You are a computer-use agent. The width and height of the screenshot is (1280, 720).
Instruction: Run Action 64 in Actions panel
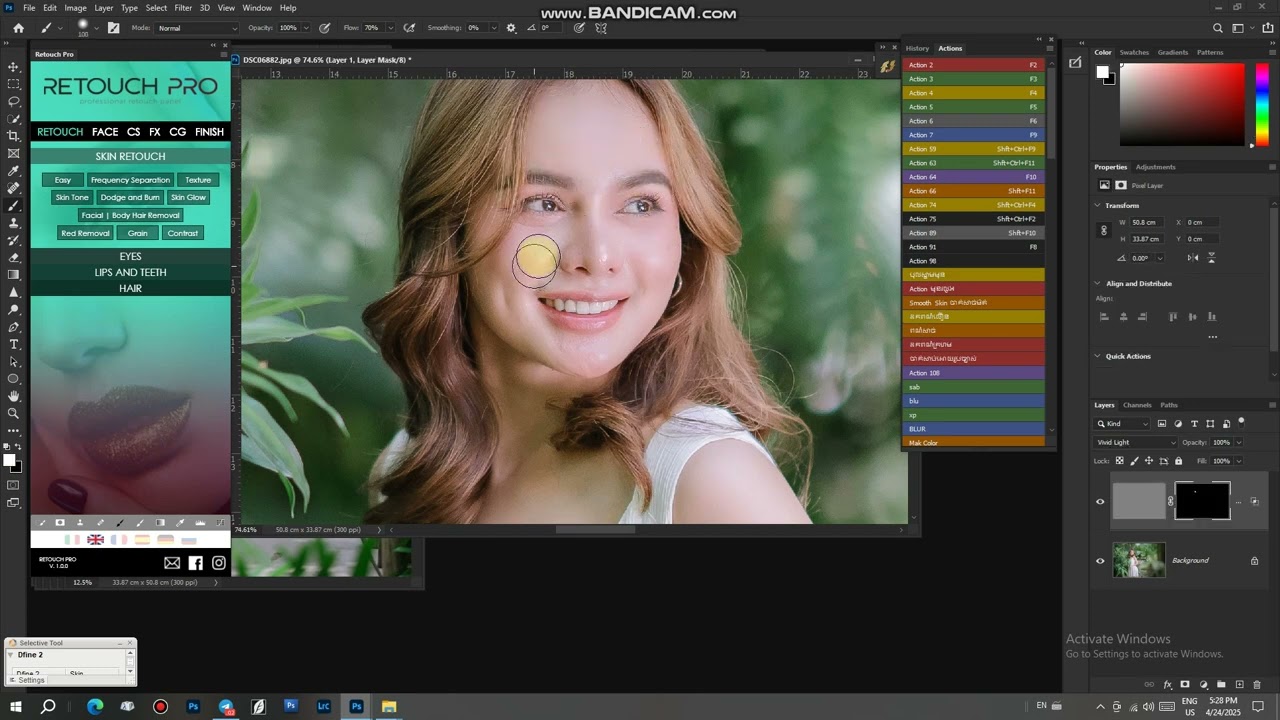point(974,177)
